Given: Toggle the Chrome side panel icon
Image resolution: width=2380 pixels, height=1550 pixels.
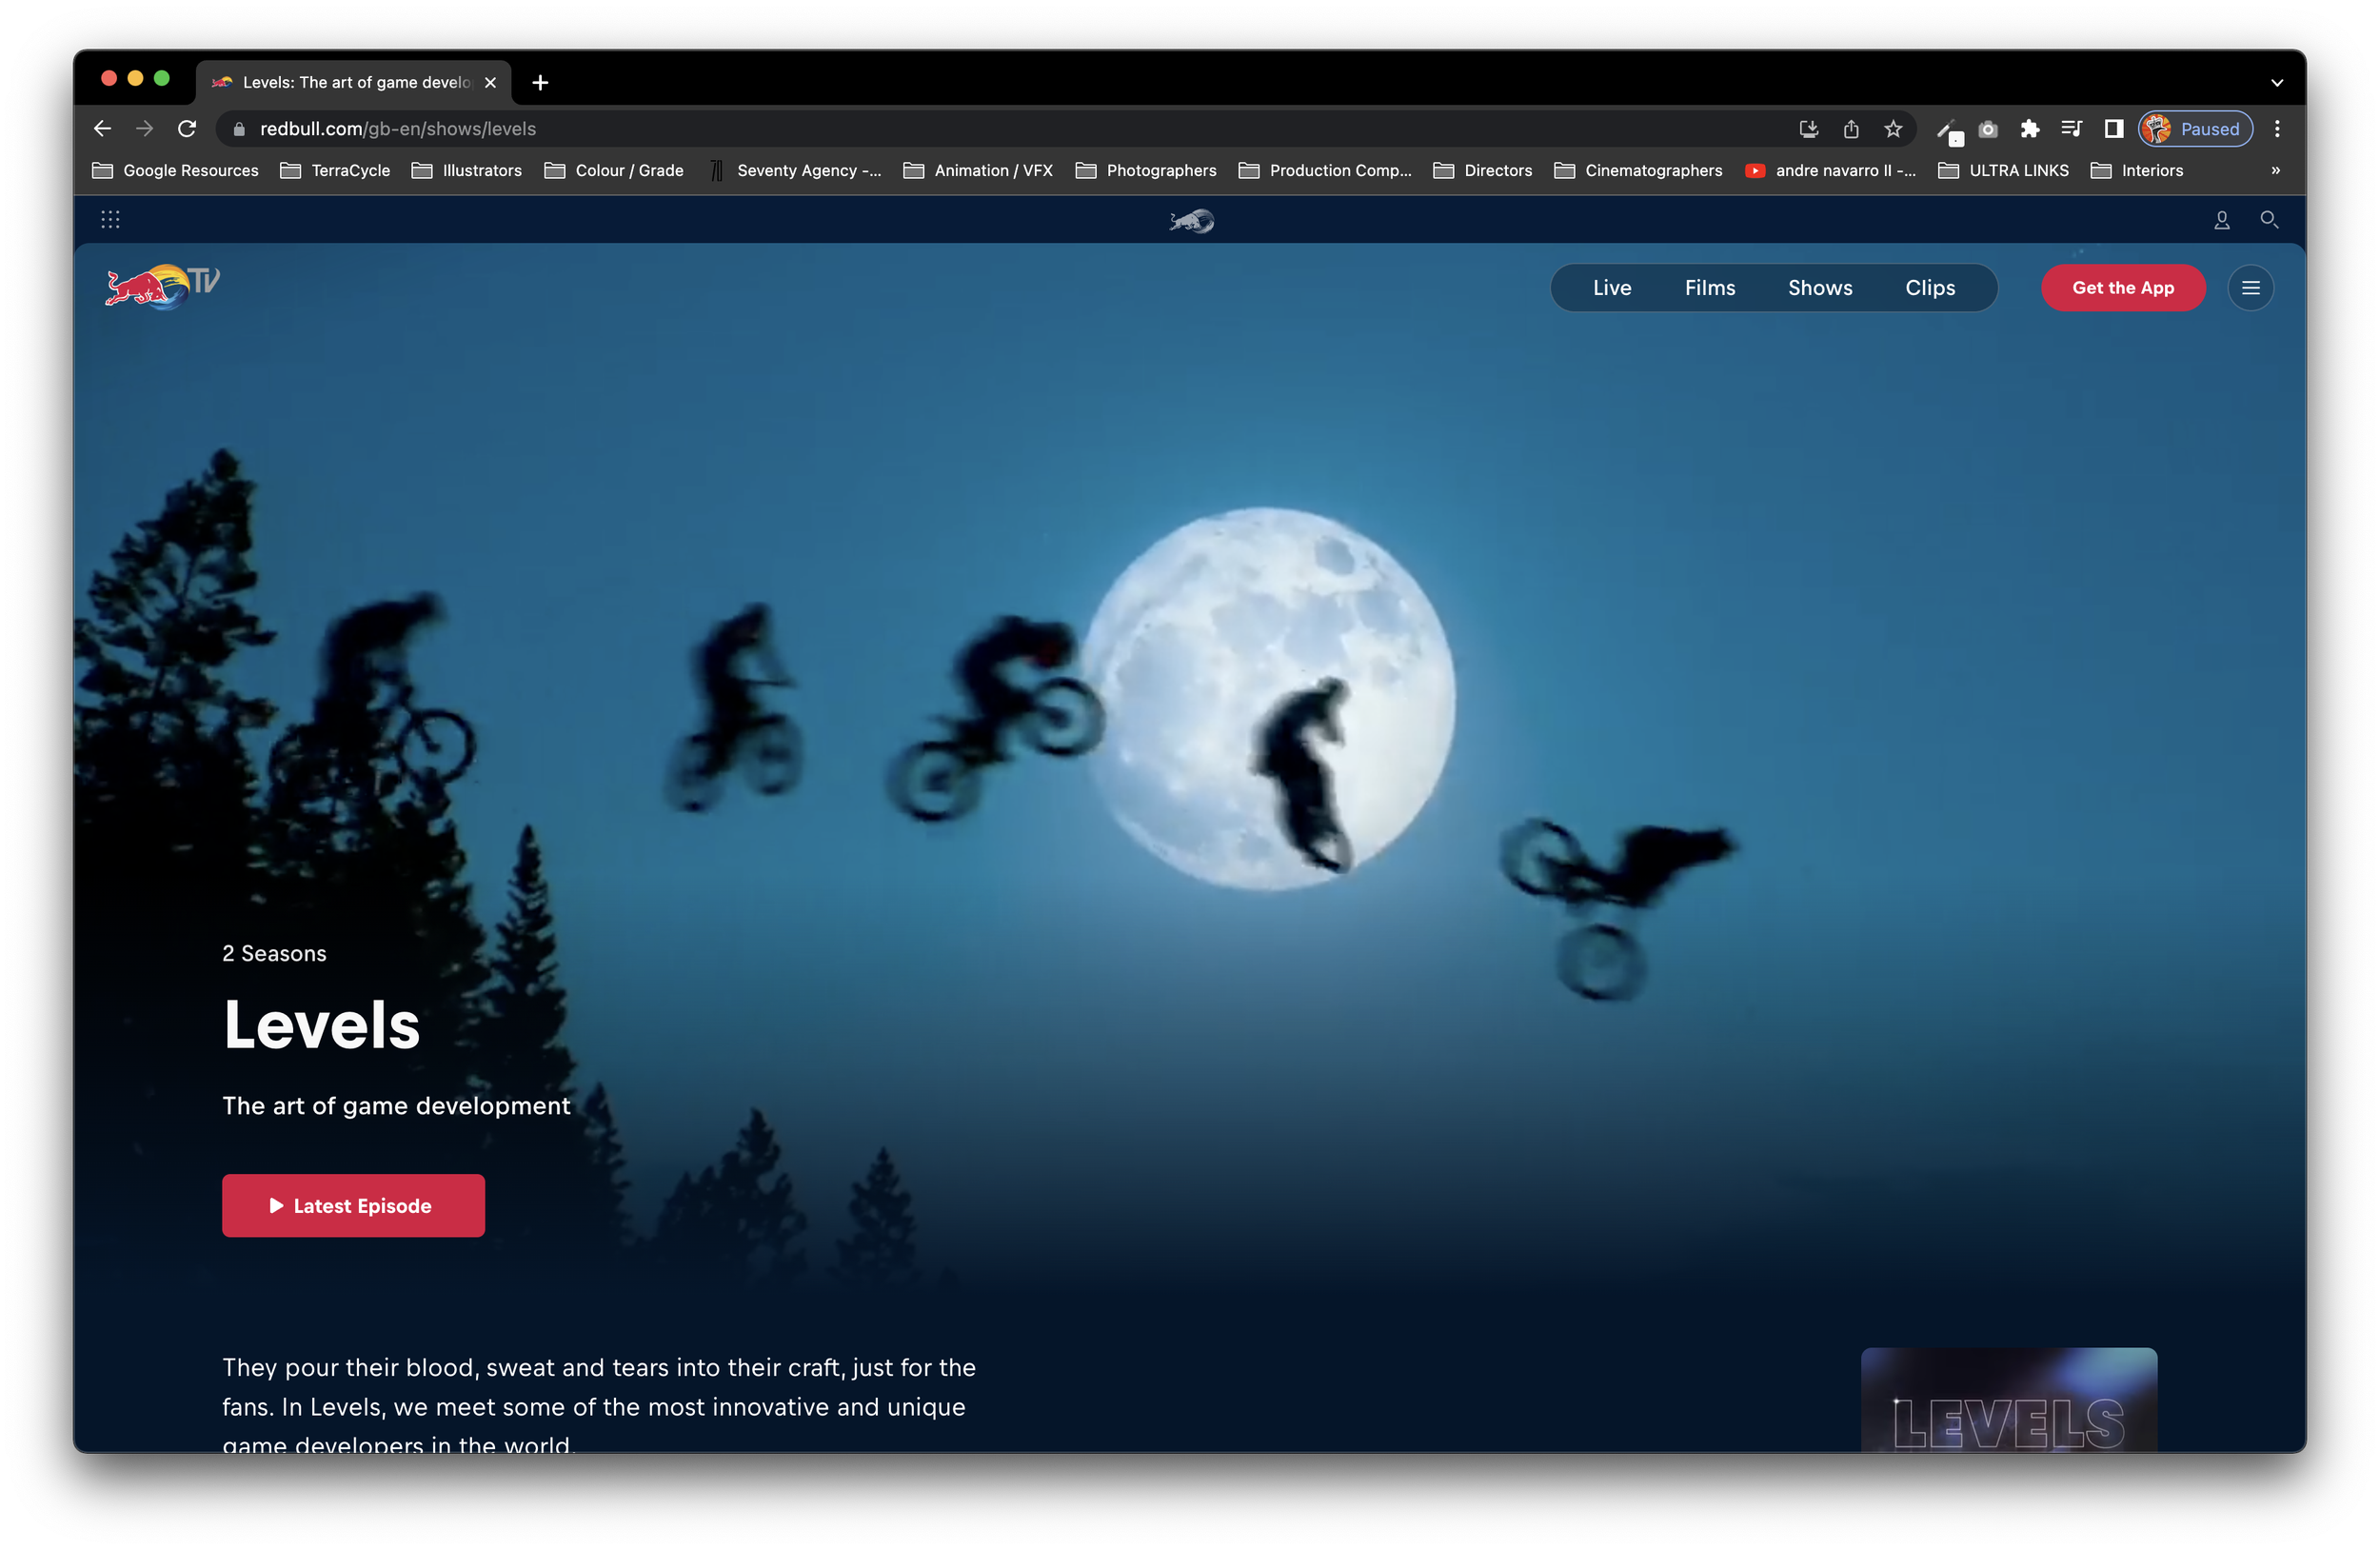Looking at the screenshot, I should pyautogui.click(x=2113, y=129).
